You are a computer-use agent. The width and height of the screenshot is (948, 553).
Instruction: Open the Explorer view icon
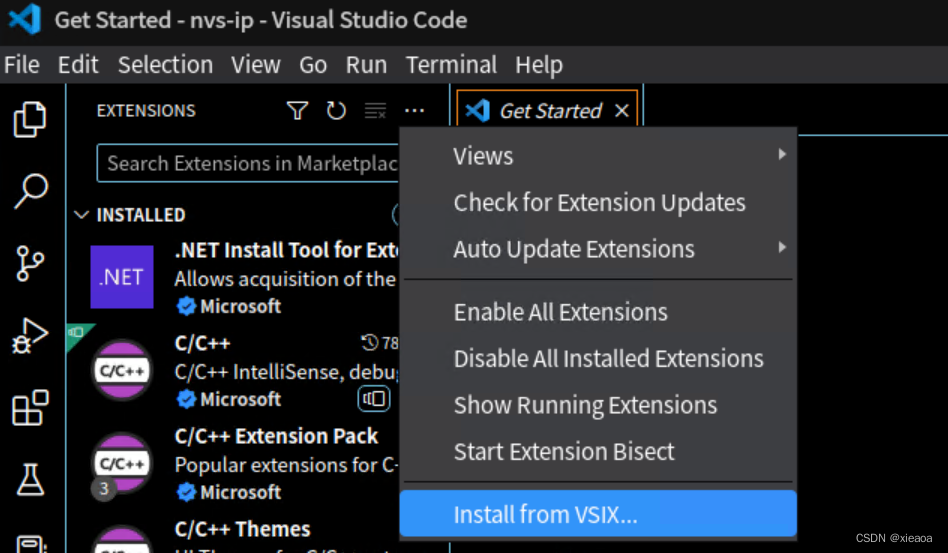point(30,119)
